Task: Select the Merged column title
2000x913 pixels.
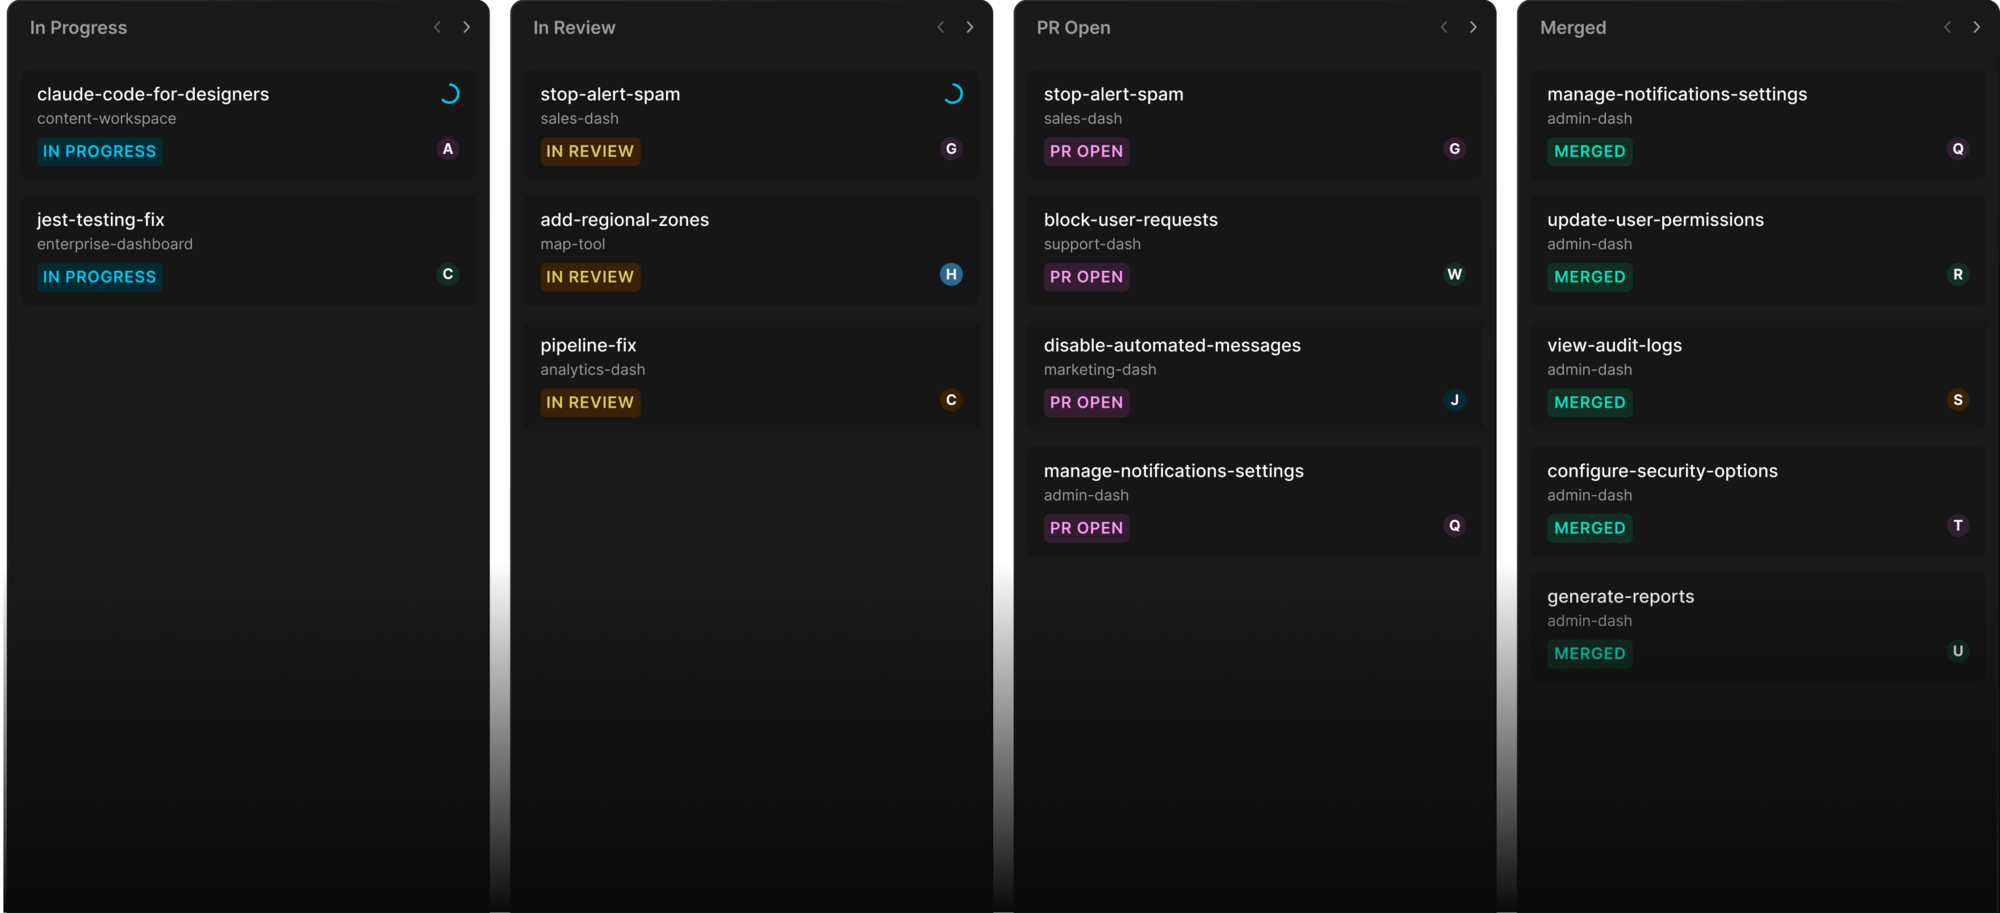Action: [1573, 28]
